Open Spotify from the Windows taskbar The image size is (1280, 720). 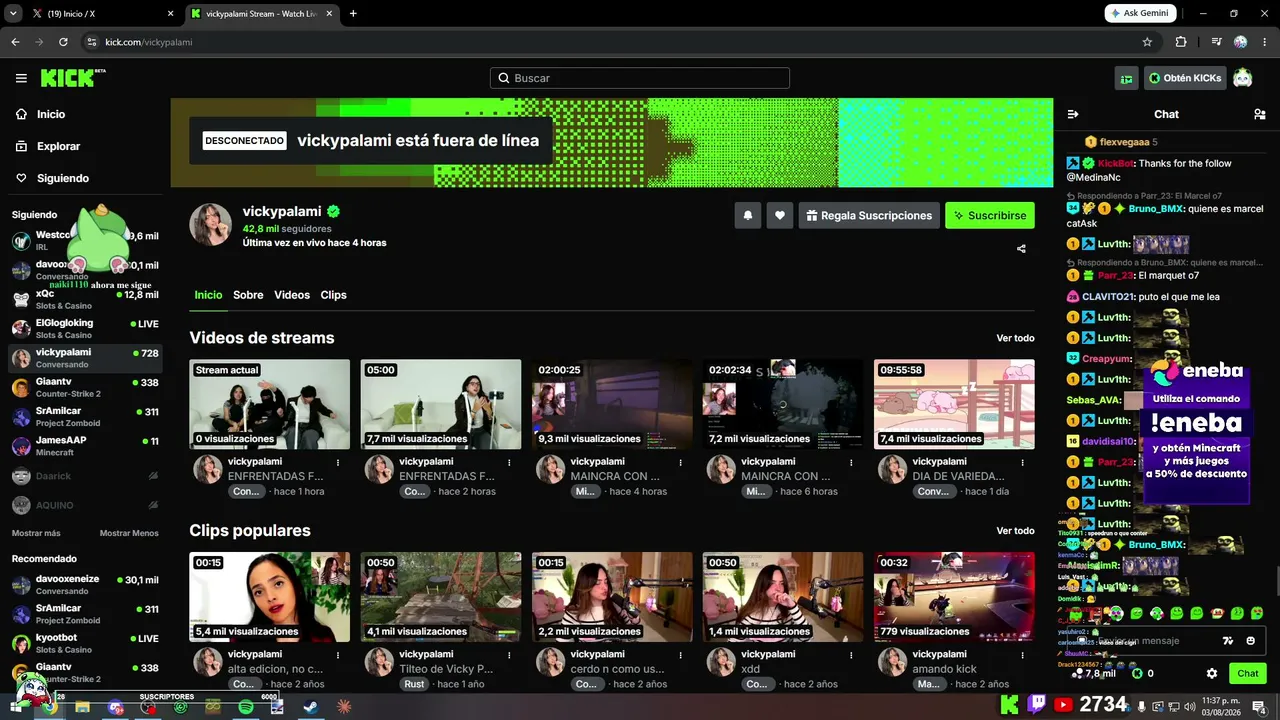tap(246, 707)
